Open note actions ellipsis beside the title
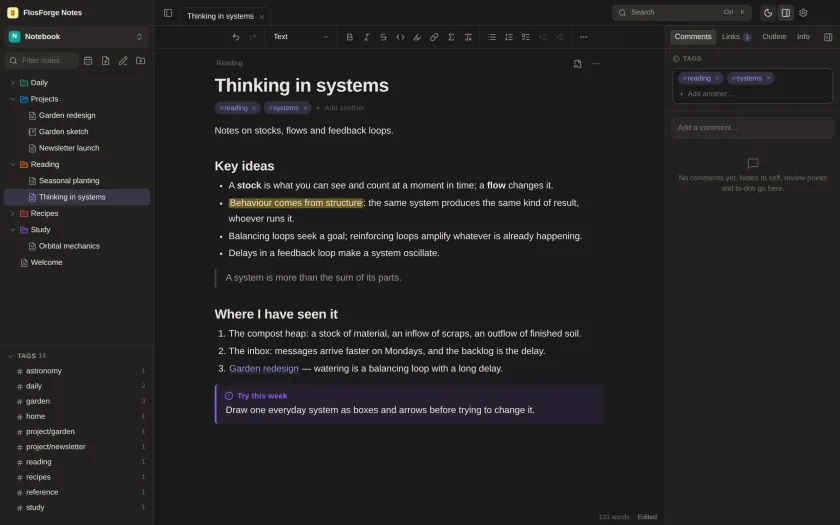 tap(596, 64)
